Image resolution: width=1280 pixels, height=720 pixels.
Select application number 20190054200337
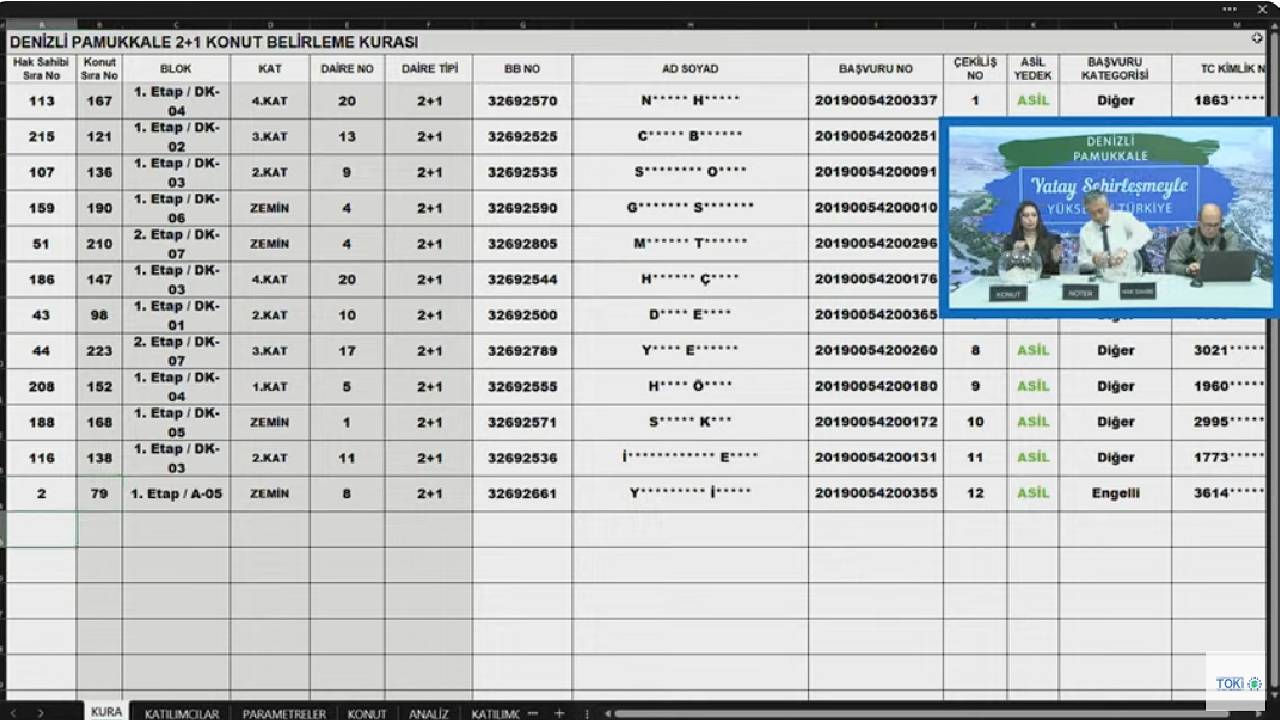pyautogui.click(x=876, y=101)
